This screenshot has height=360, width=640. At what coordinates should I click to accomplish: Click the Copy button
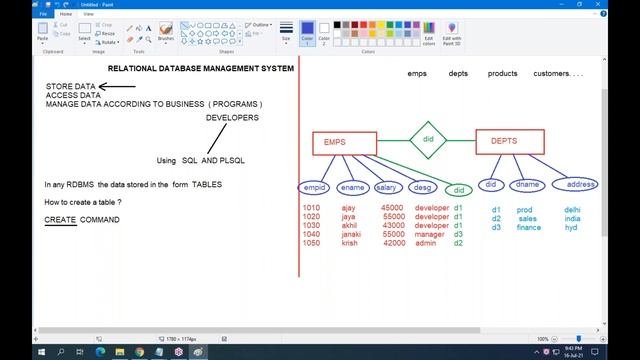coord(62,34)
